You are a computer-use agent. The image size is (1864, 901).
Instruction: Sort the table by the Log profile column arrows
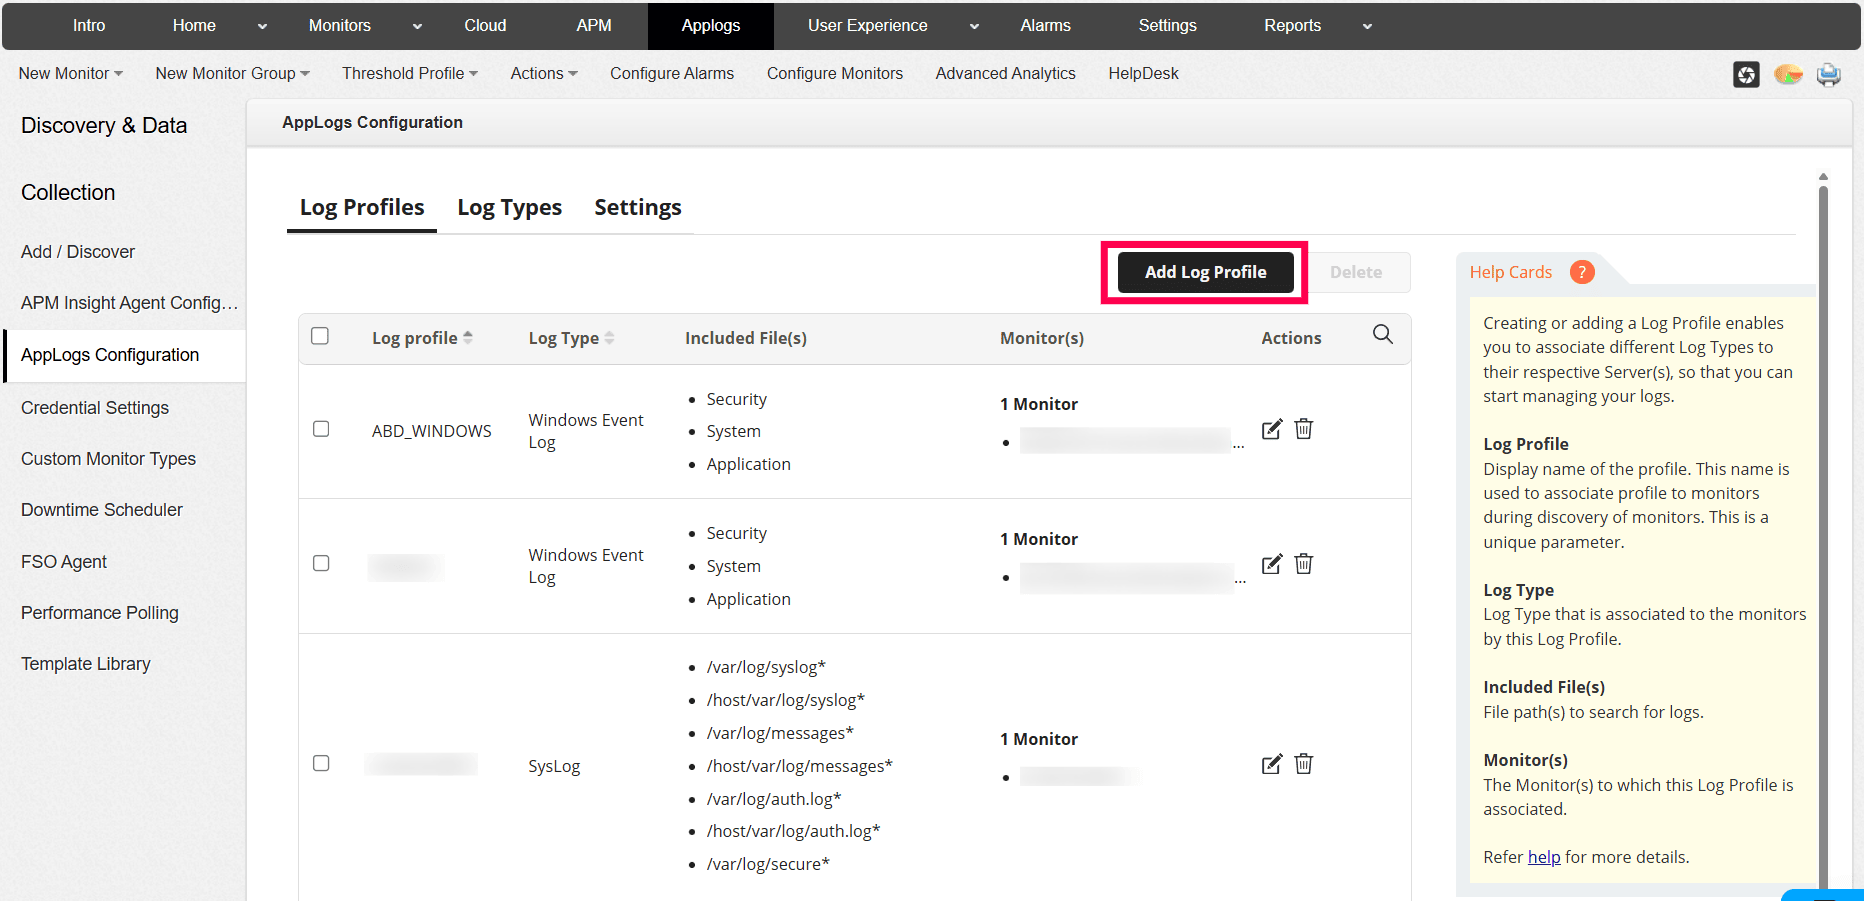pyautogui.click(x=469, y=337)
